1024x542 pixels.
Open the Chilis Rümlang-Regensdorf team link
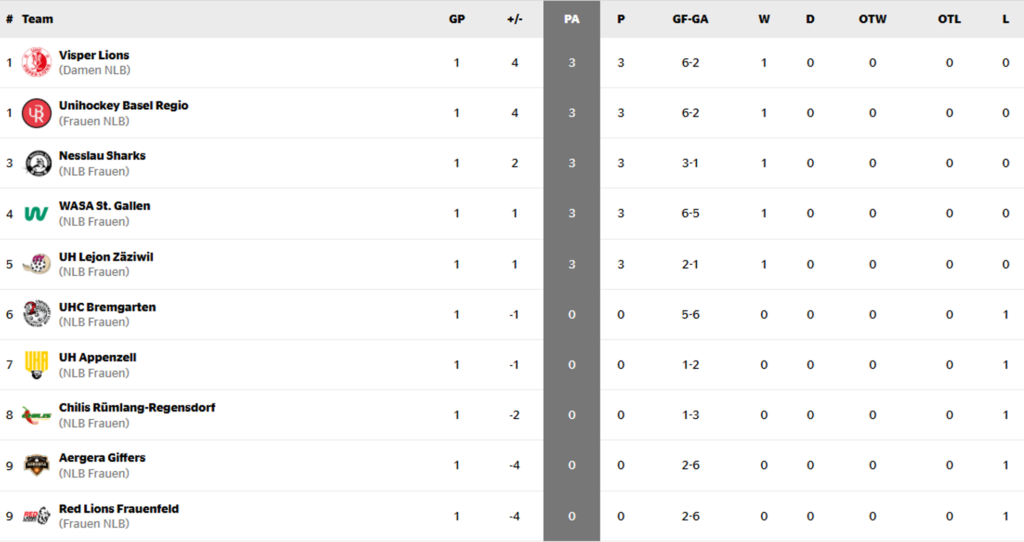pos(137,408)
